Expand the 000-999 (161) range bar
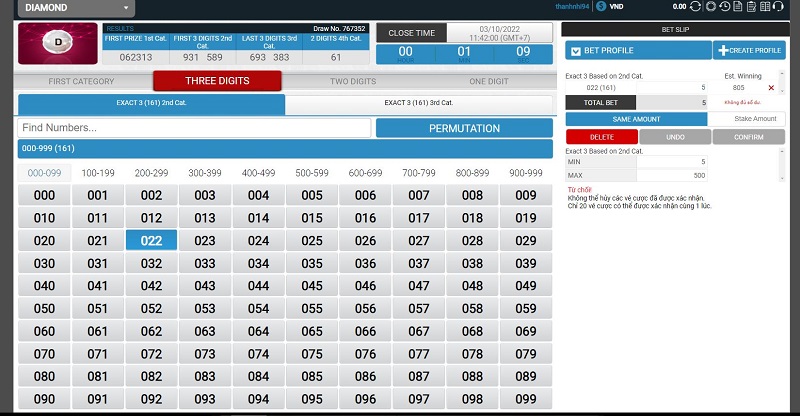 click(285, 149)
